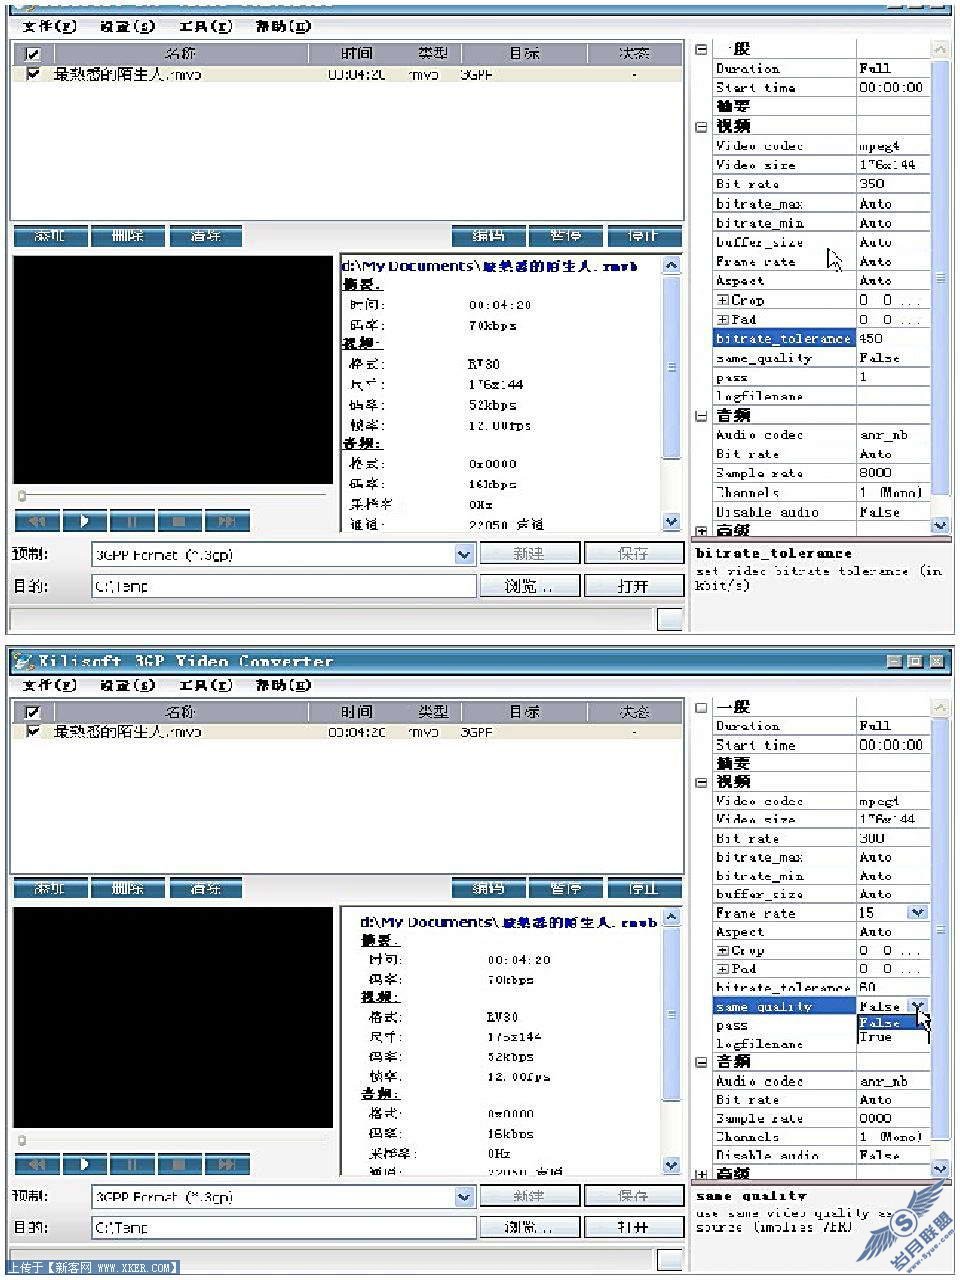Click the file info scroll-up arrow in the lower window
This screenshot has height=1280, width=960.
(x=671, y=917)
